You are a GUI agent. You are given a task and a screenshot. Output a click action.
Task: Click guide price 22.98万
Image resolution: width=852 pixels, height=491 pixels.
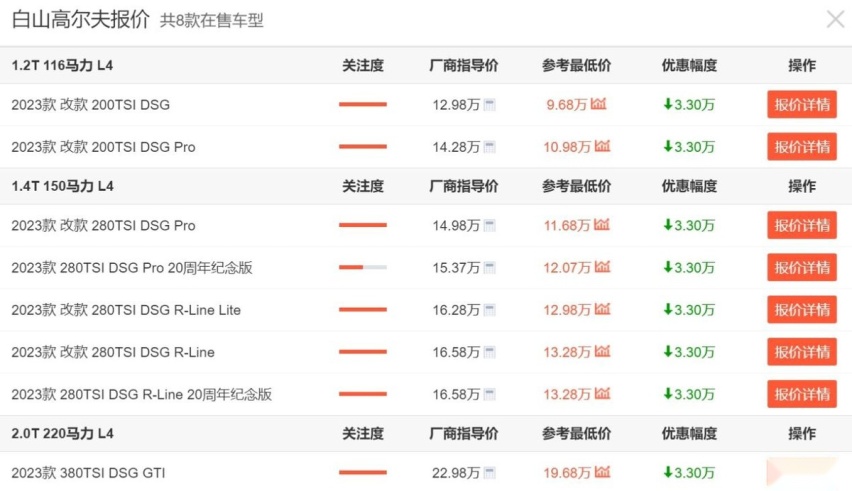(456, 473)
